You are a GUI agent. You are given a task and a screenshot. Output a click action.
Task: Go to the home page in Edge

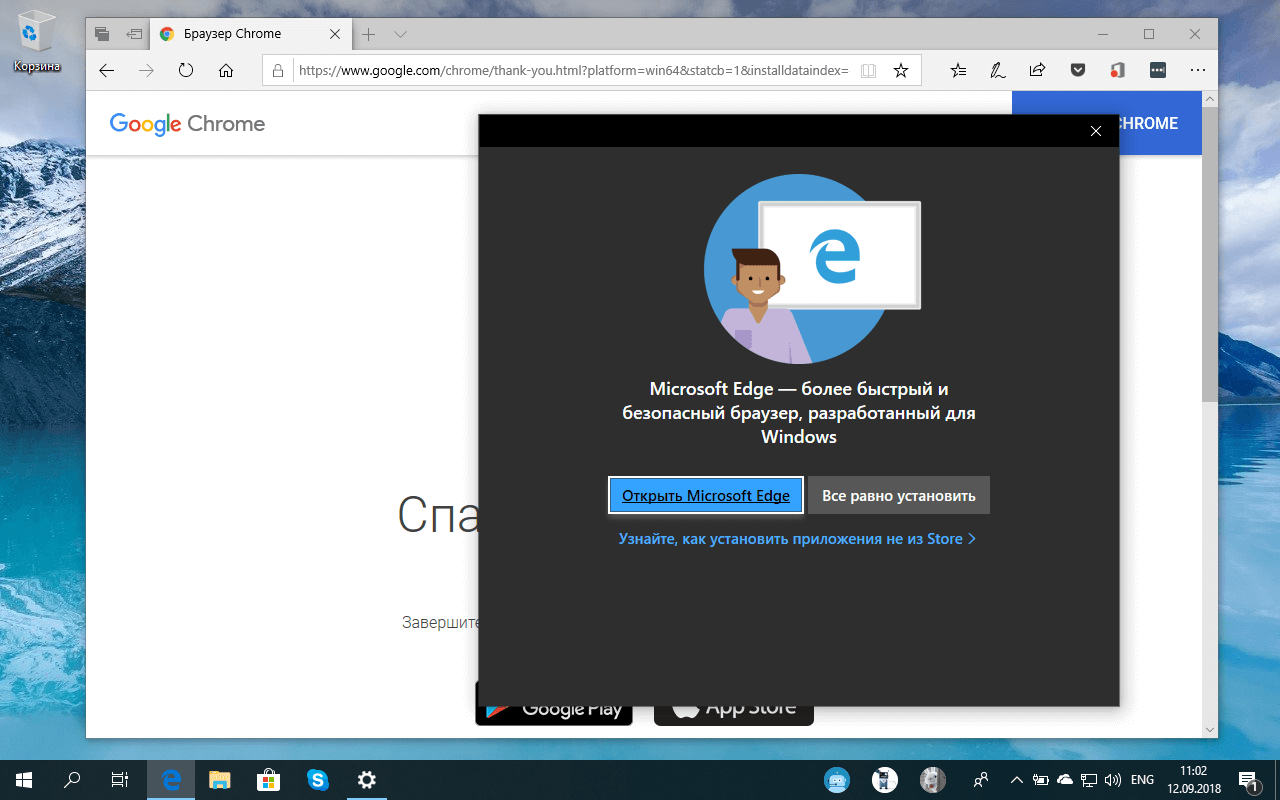click(226, 70)
